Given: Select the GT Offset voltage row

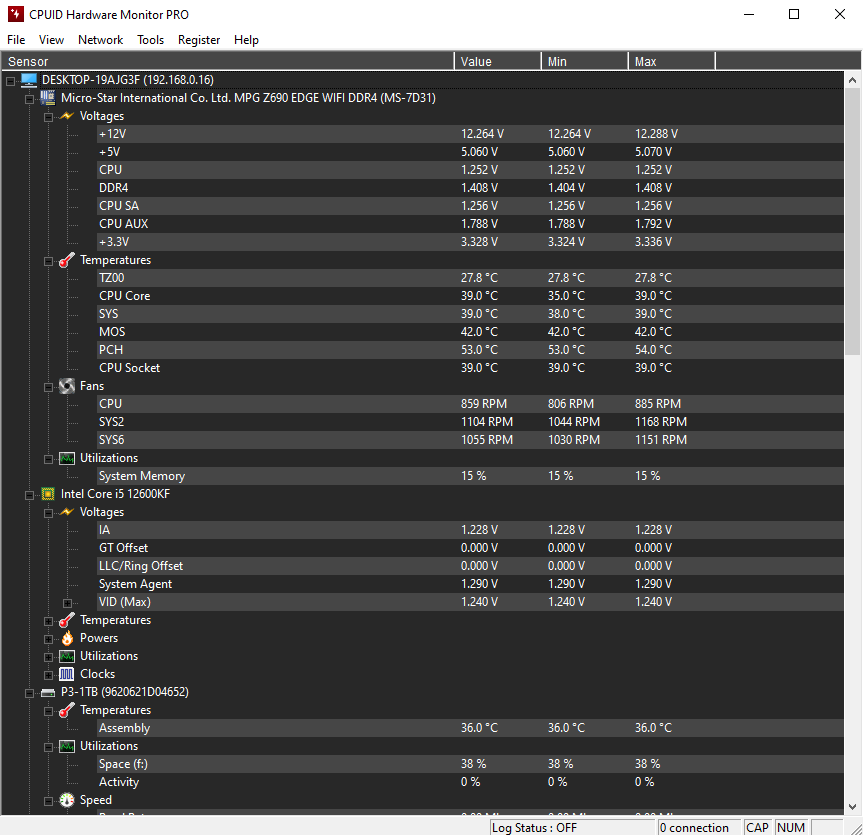Looking at the screenshot, I should click(x=470, y=548).
